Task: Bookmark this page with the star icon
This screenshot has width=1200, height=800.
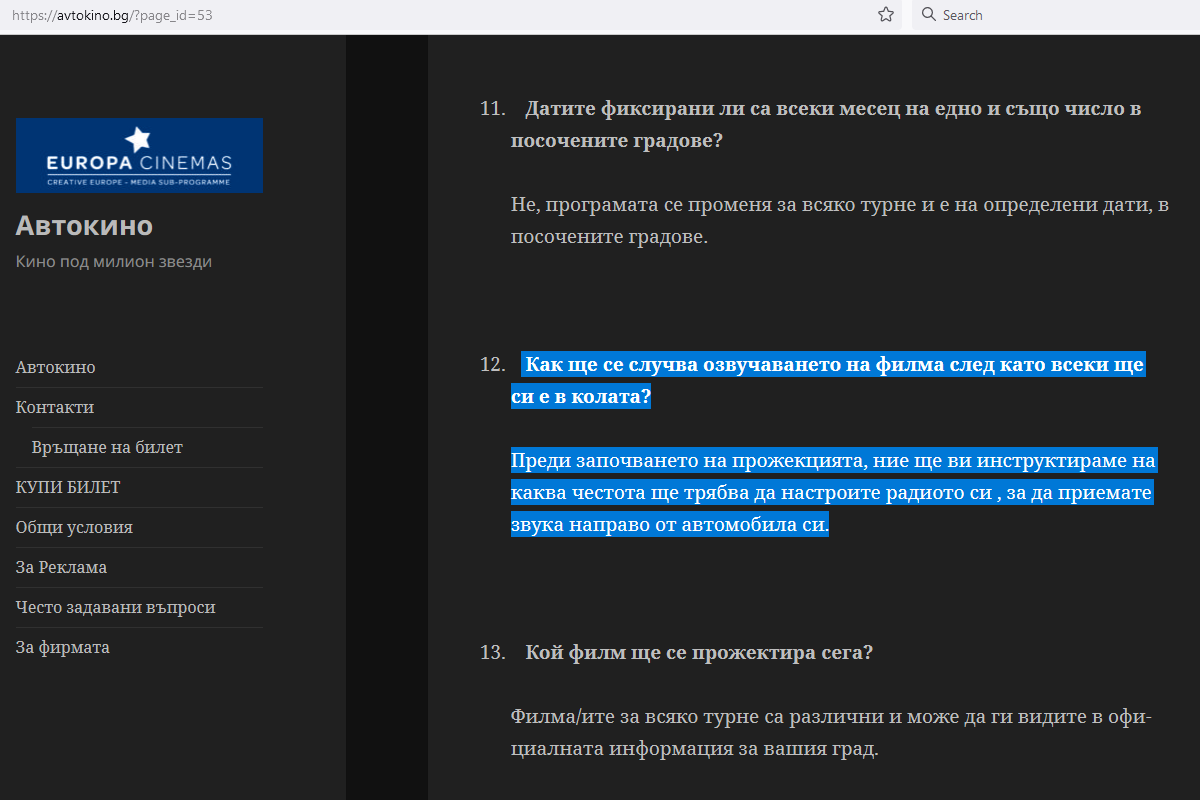Action: (x=885, y=15)
